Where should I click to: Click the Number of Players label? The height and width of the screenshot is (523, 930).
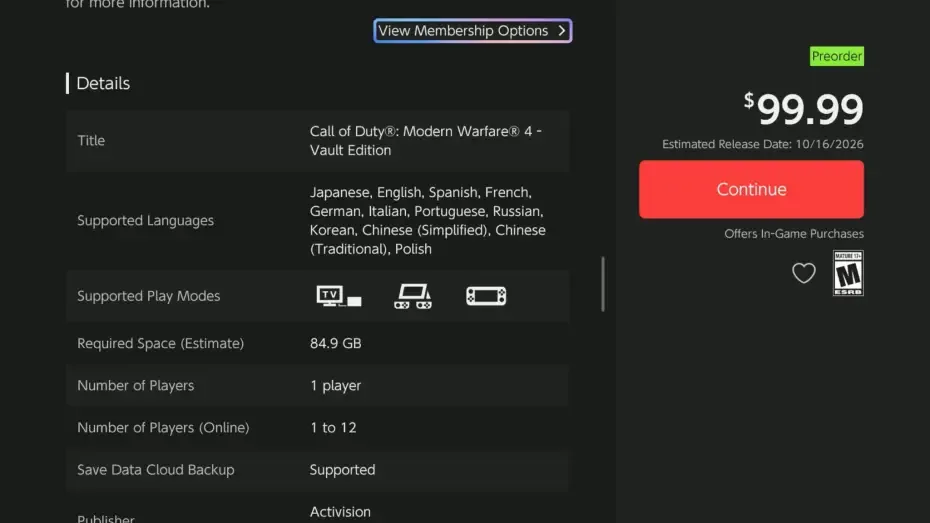pyautogui.click(x=135, y=385)
